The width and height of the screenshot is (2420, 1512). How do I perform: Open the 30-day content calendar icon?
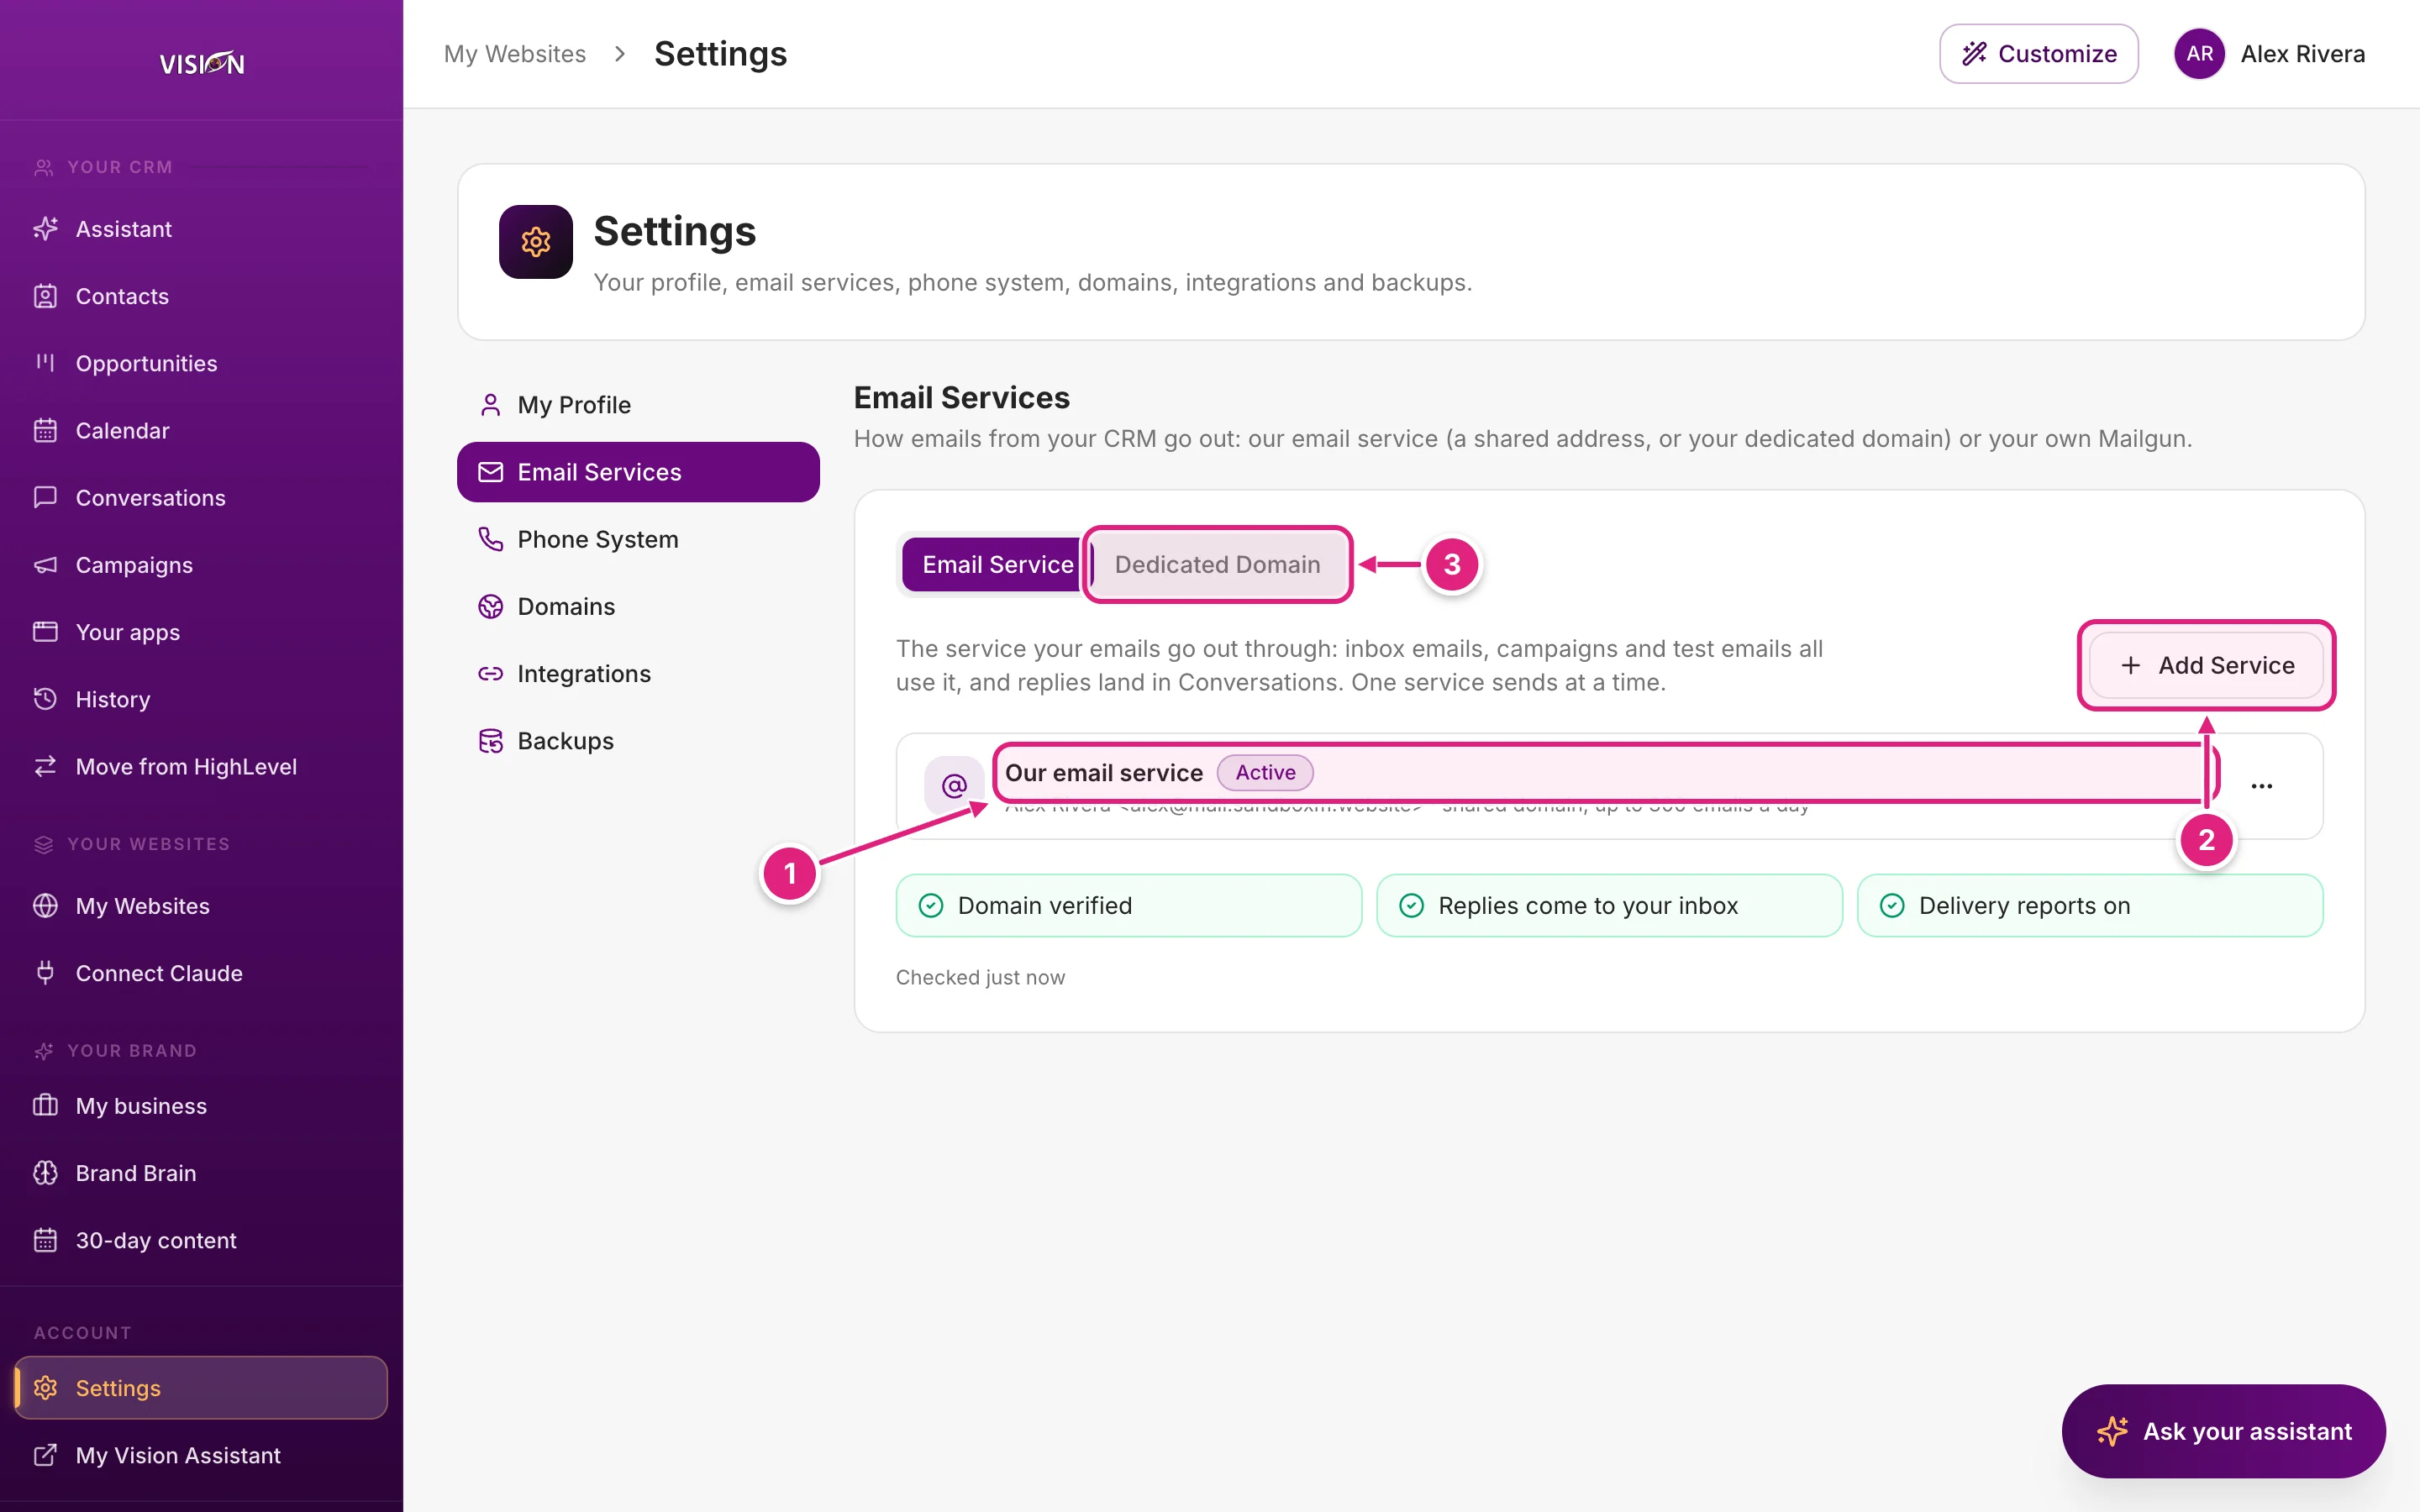(45, 1240)
